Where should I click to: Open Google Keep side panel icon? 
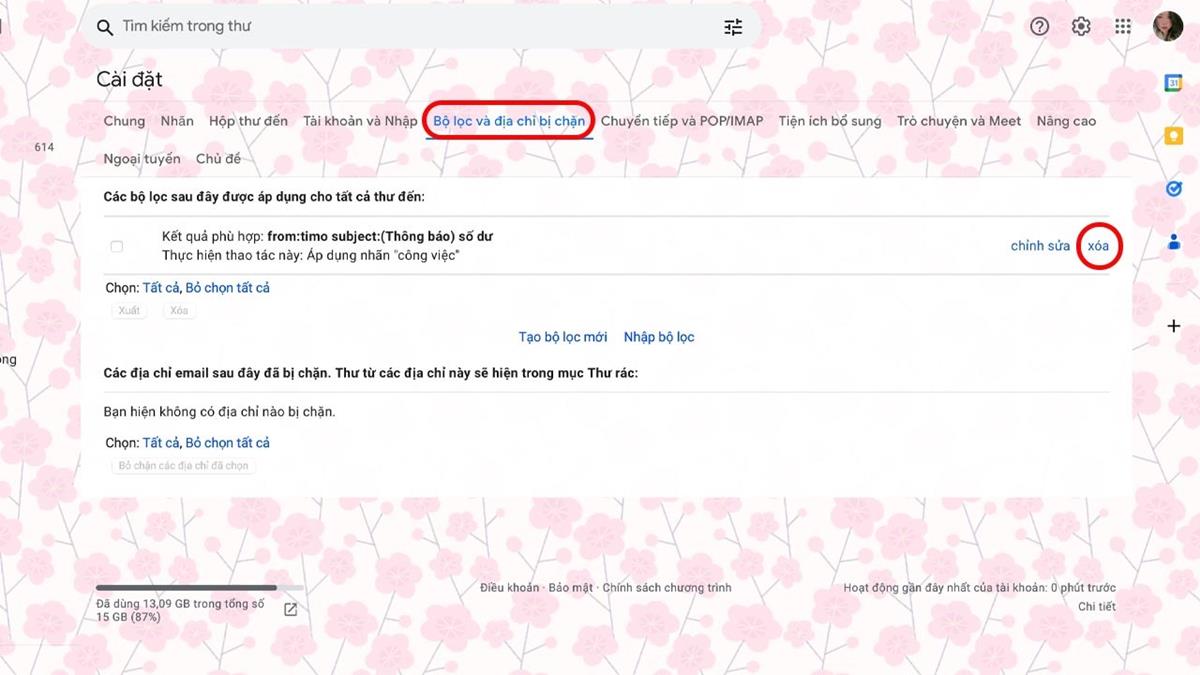tap(1174, 135)
